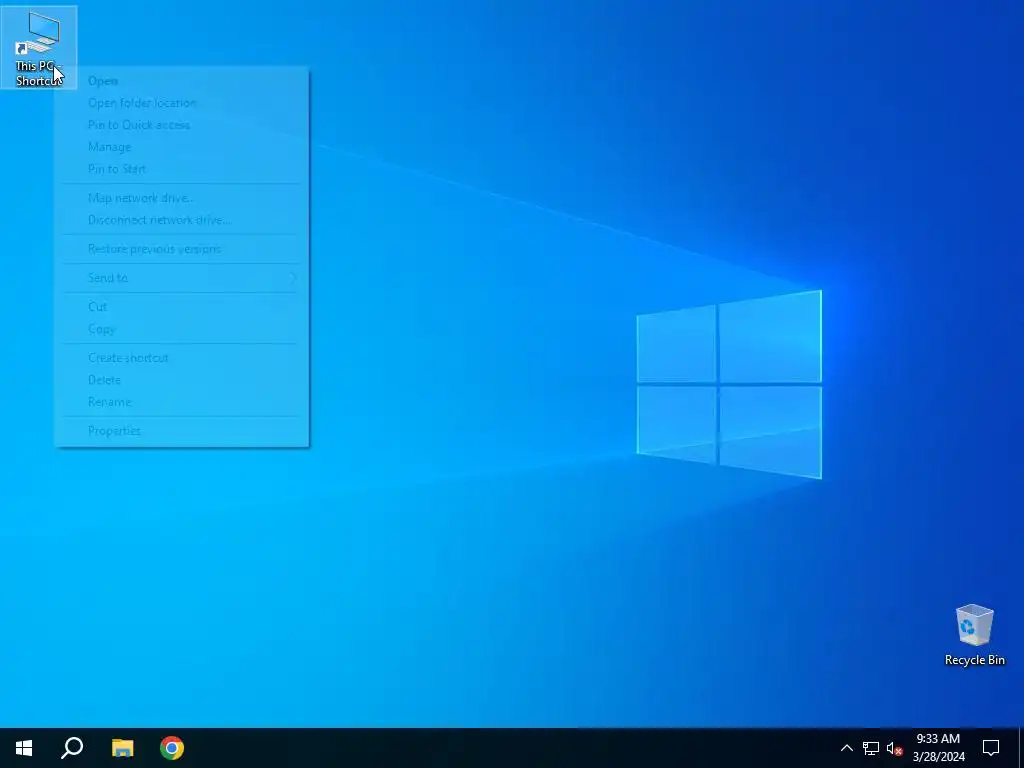Click the Show desktop strip on the taskbar
The height and width of the screenshot is (768, 1024).
point(1021,748)
